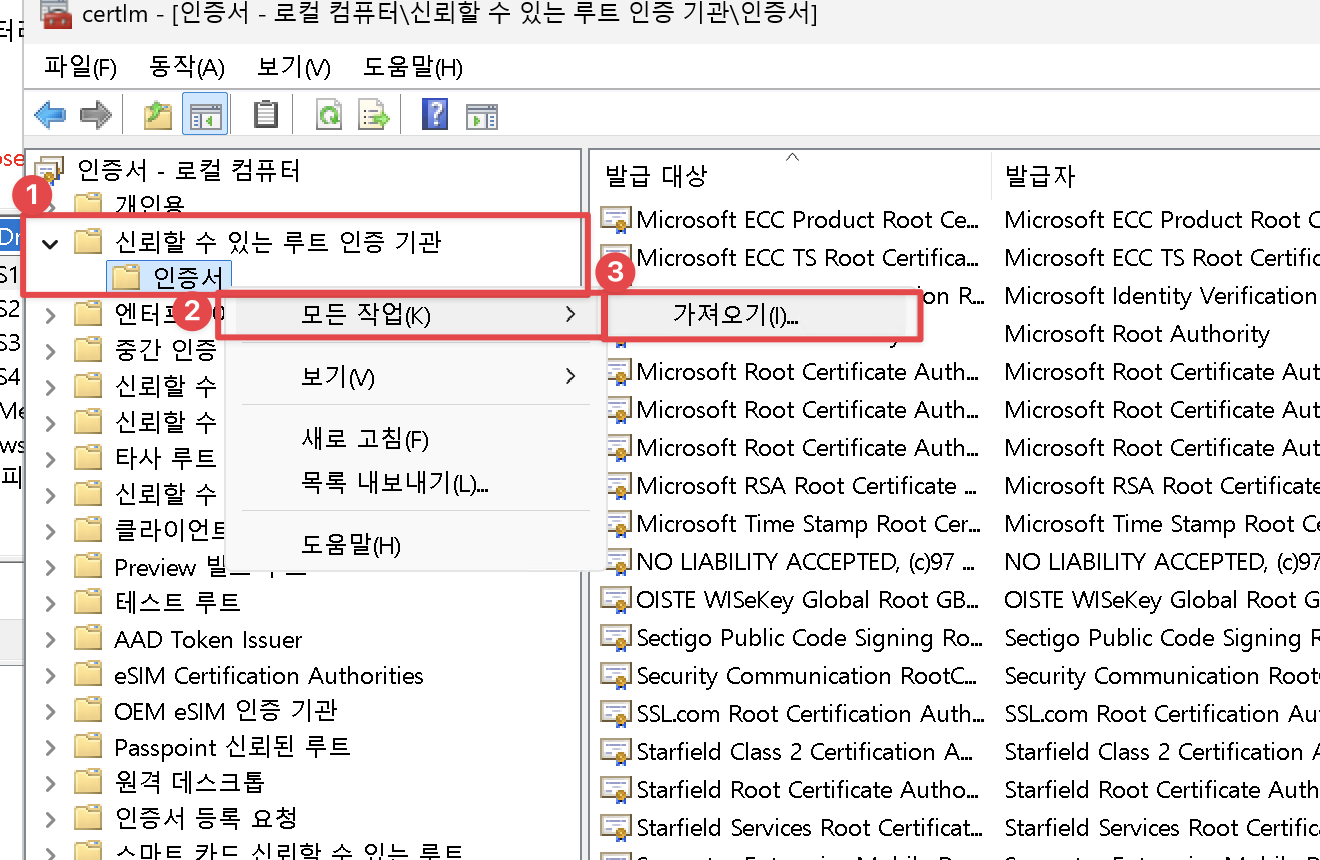This screenshot has height=860, width=1320.
Task: Select 목록 내보내기(L)... in context menu
Action: tap(394, 484)
